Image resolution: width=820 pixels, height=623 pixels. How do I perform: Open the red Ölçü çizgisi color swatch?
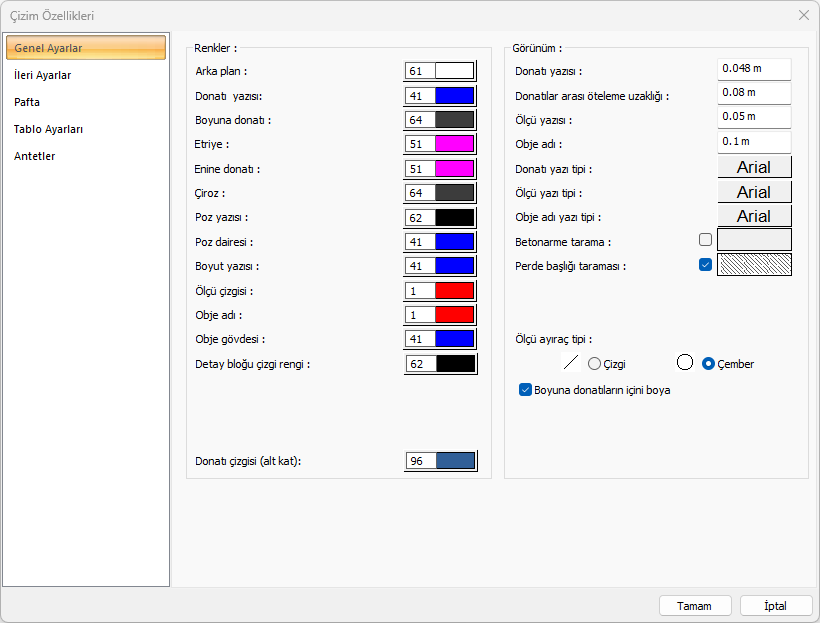(x=455, y=291)
